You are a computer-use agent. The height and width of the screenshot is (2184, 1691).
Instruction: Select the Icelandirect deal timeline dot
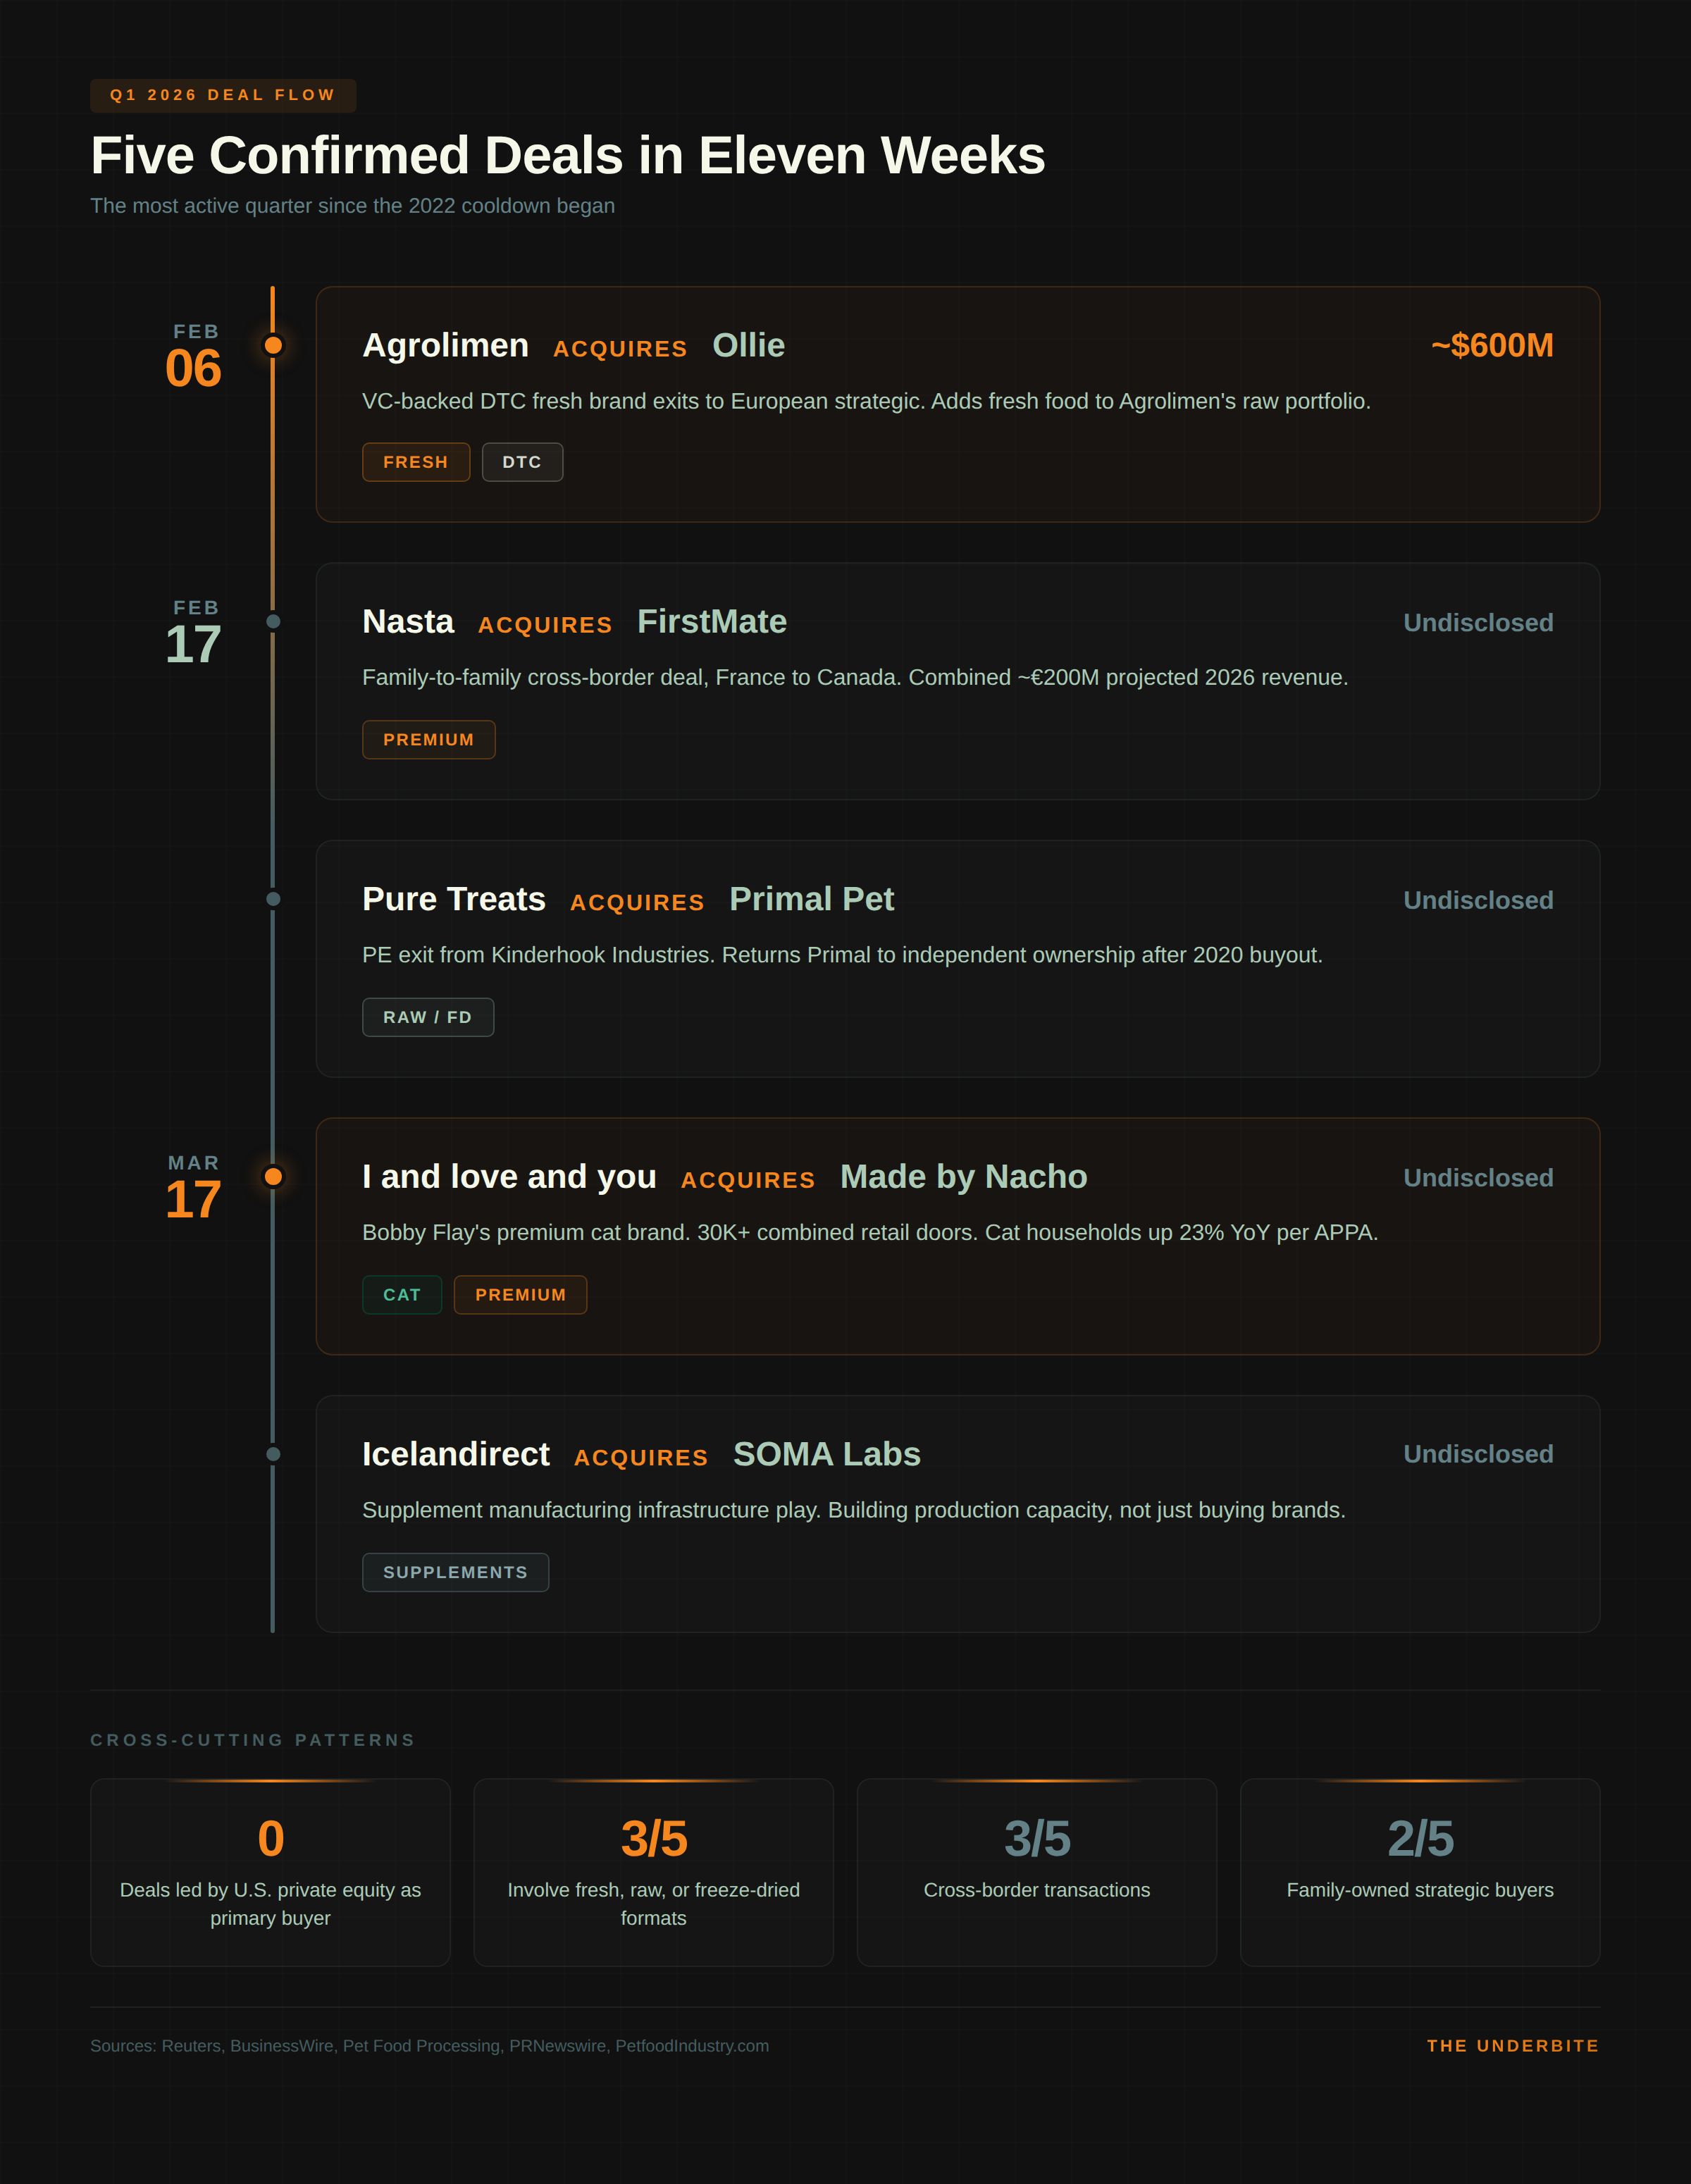click(273, 1454)
